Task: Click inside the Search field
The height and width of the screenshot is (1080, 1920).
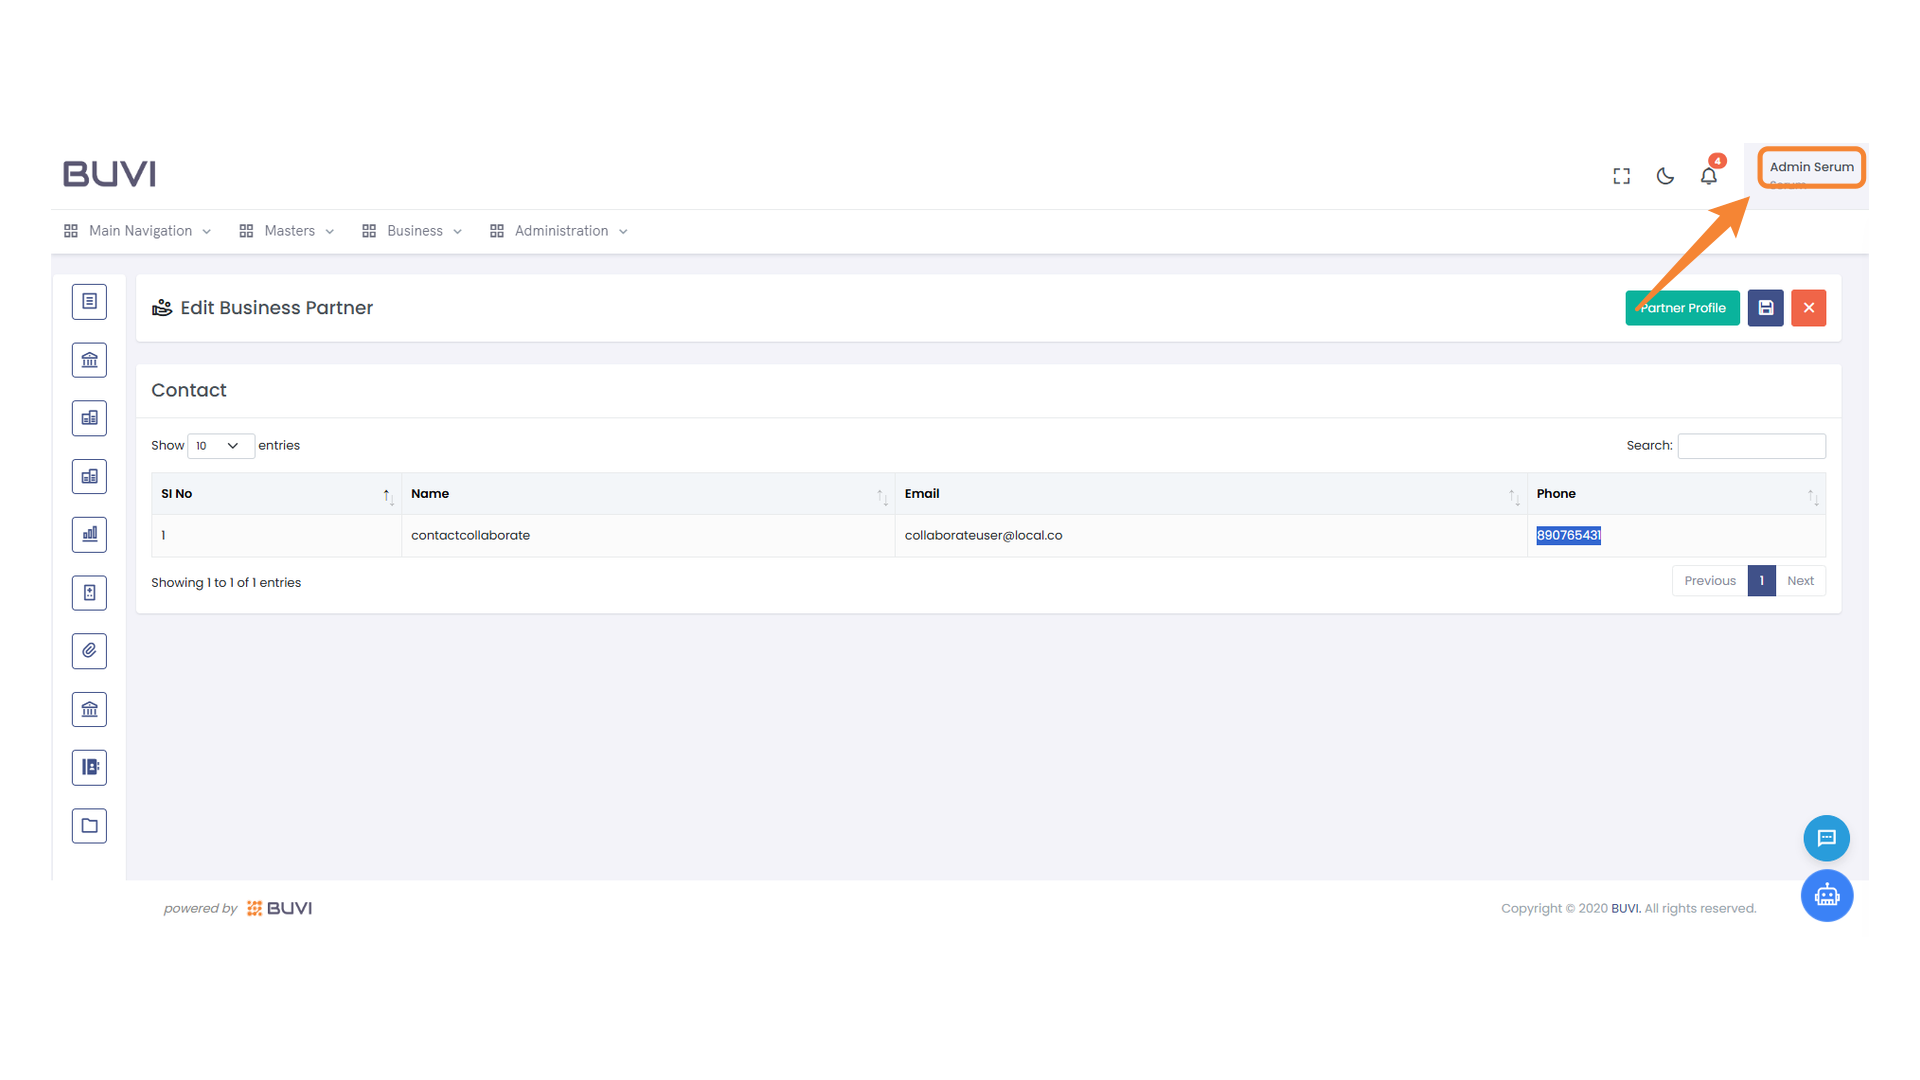Action: point(1751,446)
